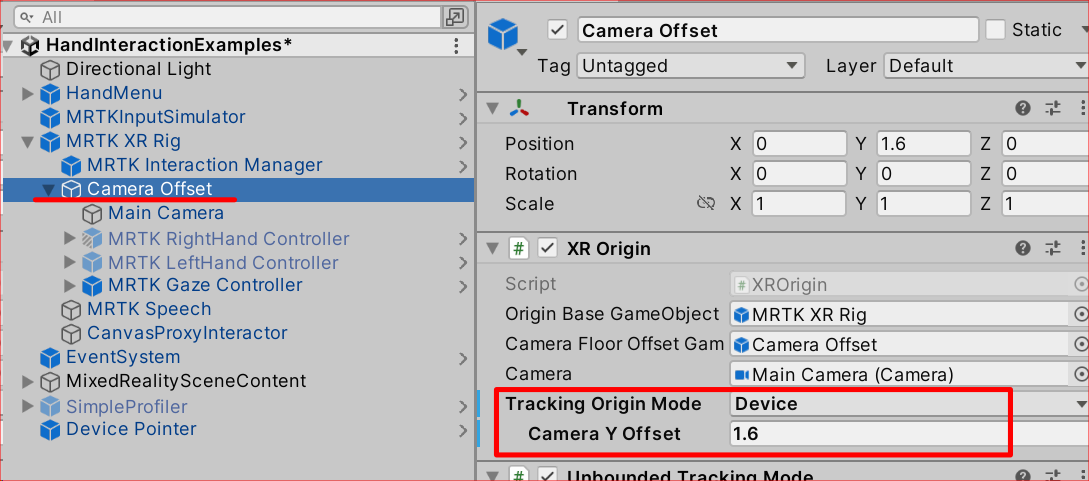Click Origin Base GameObject field MRTK XR Rig
Image resolution: width=1089 pixels, height=481 pixels.
point(899,314)
